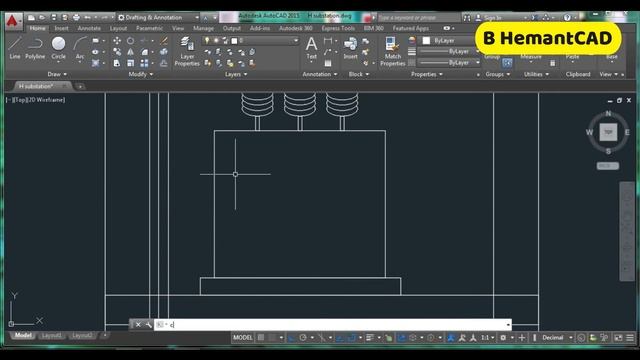
Task: Click the Erase tool icon
Action: pos(164,41)
